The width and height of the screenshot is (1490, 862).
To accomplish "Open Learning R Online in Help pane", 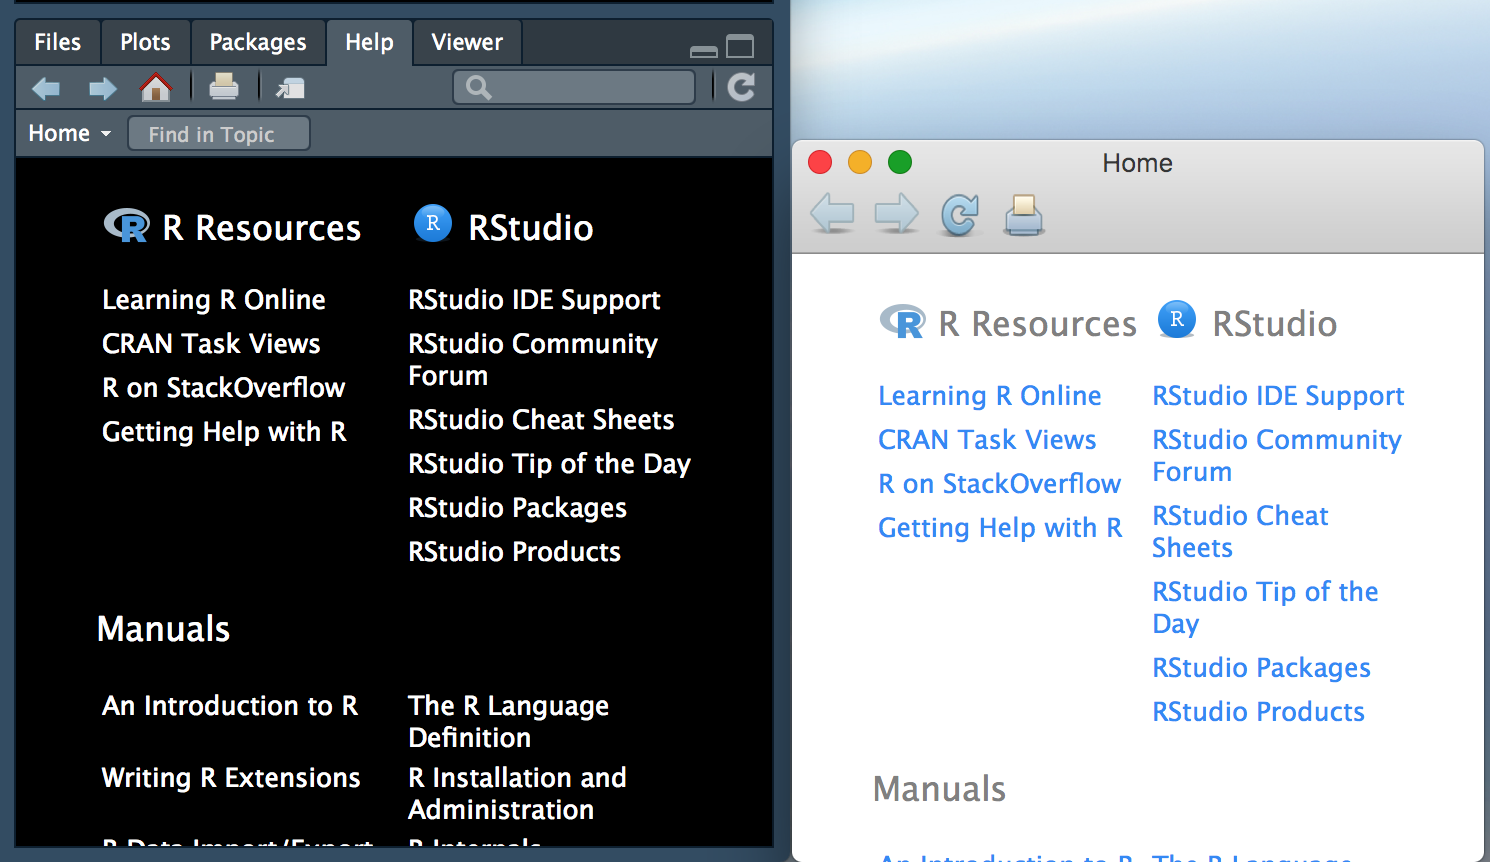I will [214, 300].
